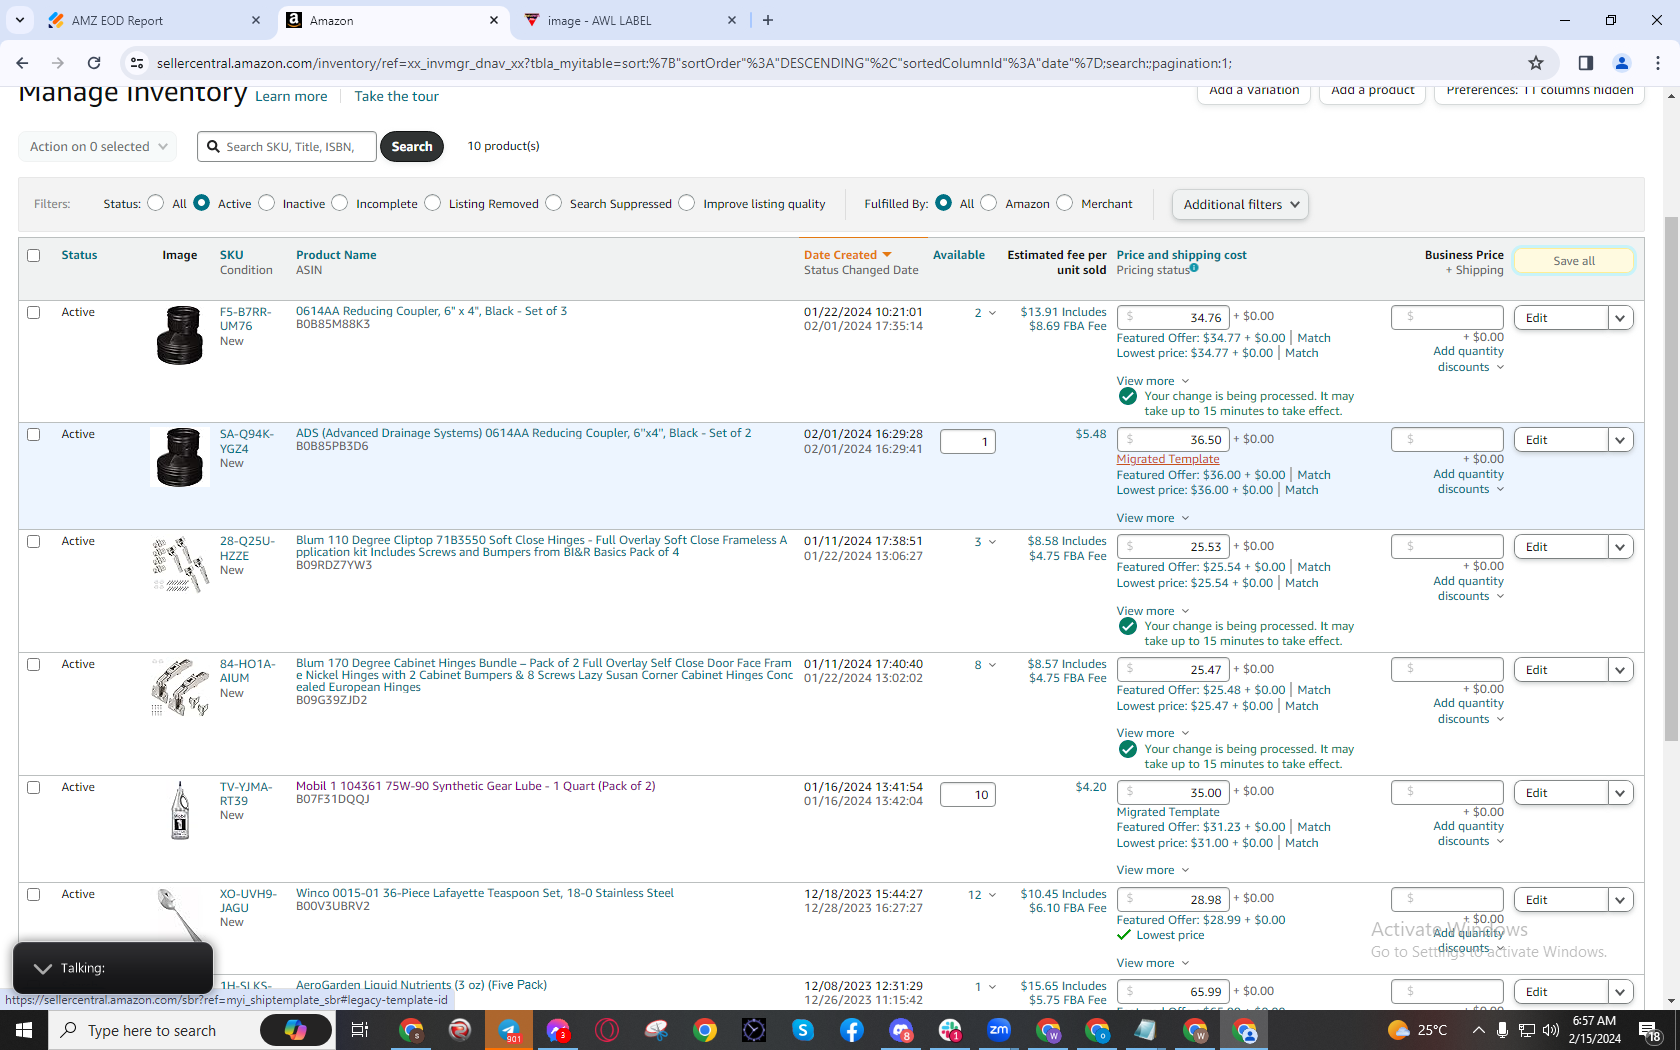Viewport: 1680px width, 1050px height.
Task: Open Zoom from the taskbar
Action: coord(999,1030)
